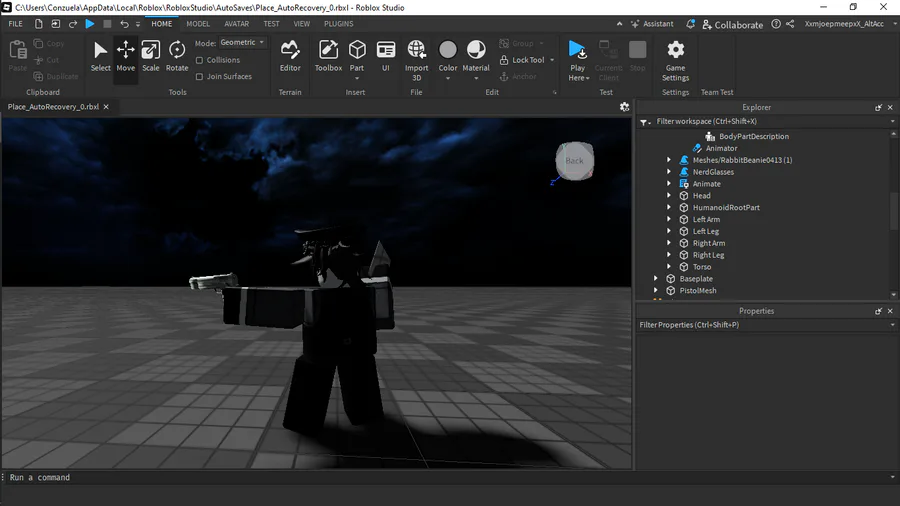Expand the PistolMesh item
The image size is (900, 506).
click(x=655, y=290)
